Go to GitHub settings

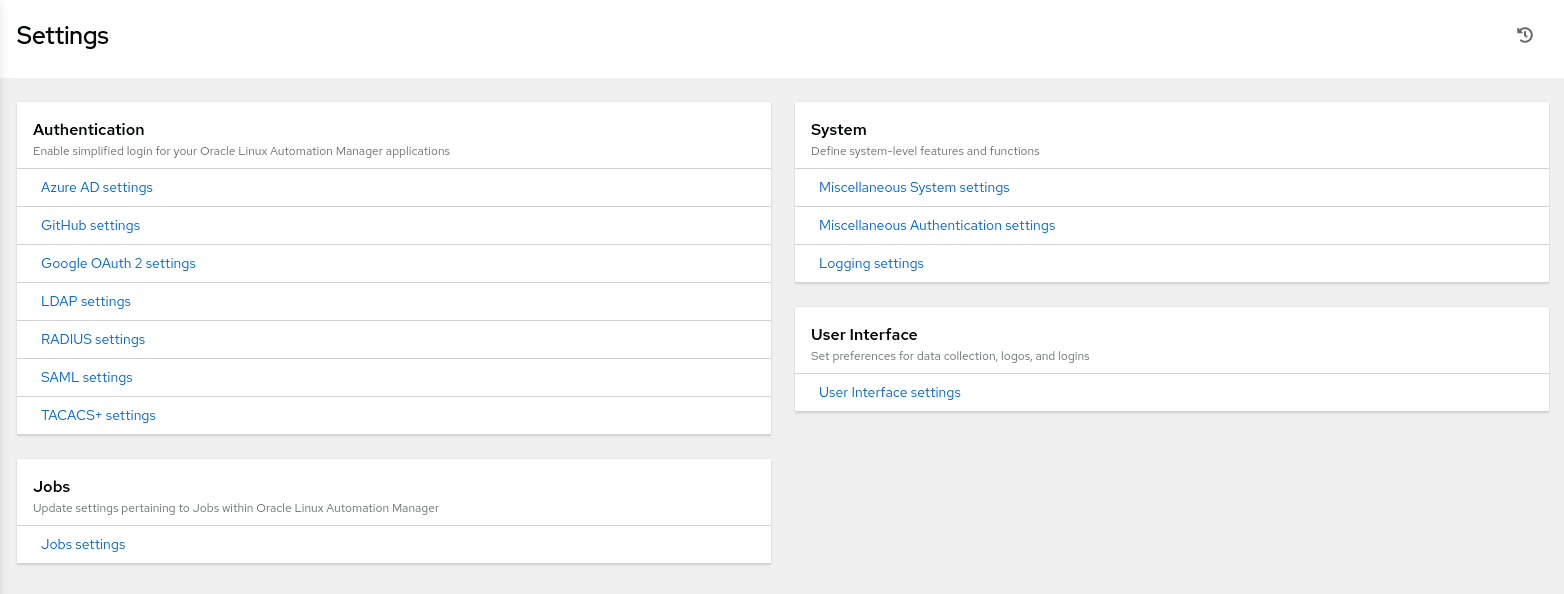click(90, 225)
